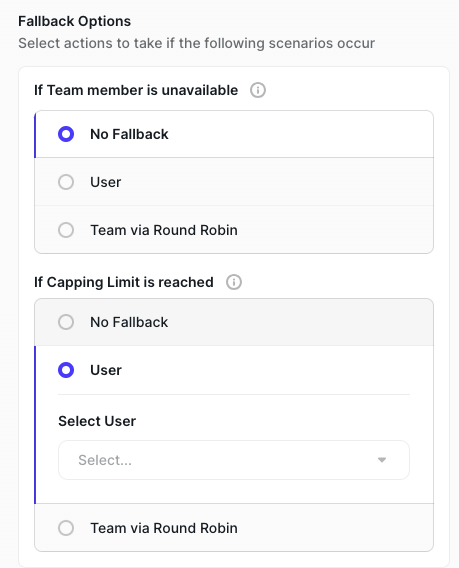Open info icon beside Team member unavailable
Screen dimensions: 459x568
coord(258,90)
